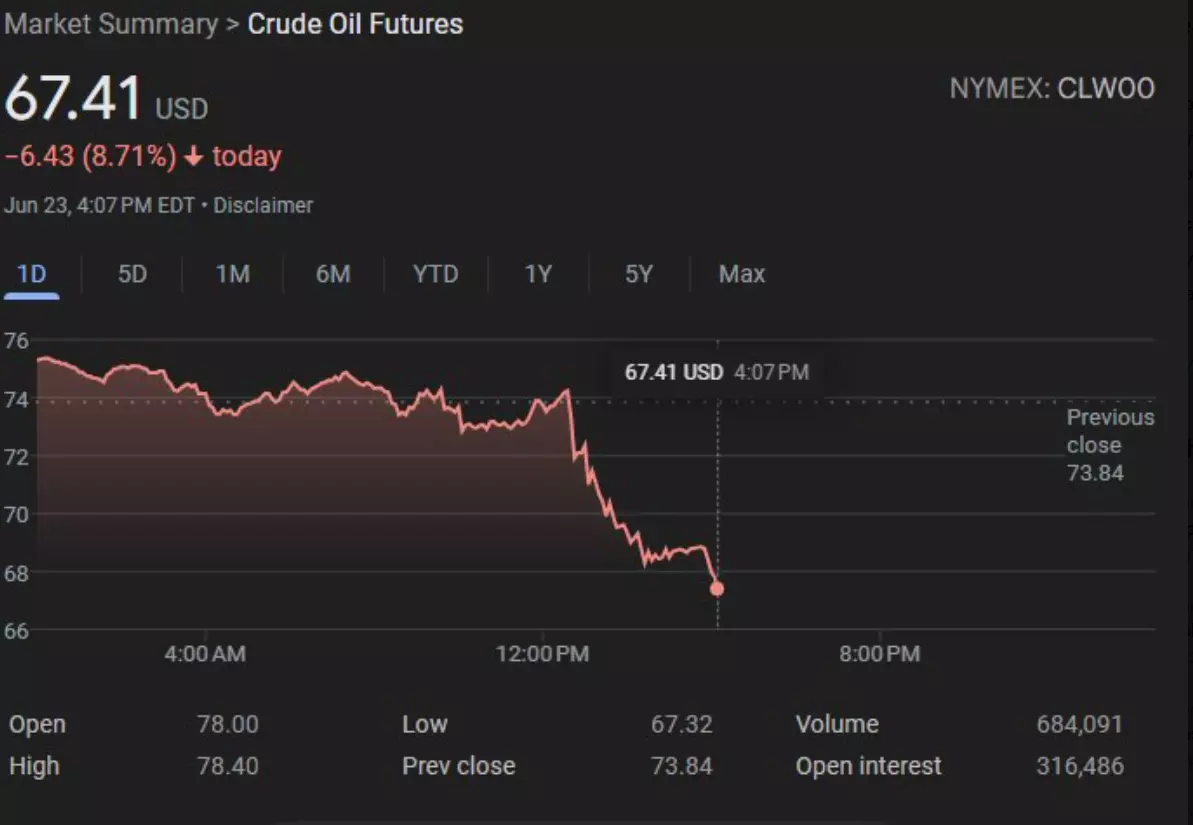The image size is (1193, 825).
Task: Reselect the active 1D tab
Action: pos(30,273)
